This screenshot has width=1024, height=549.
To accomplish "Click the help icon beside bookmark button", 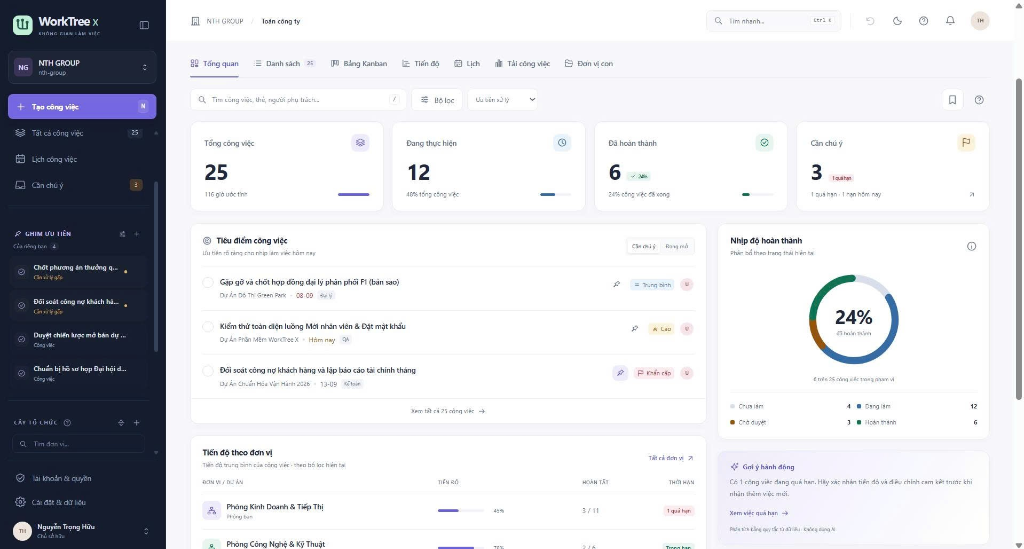I will pyautogui.click(x=979, y=100).
